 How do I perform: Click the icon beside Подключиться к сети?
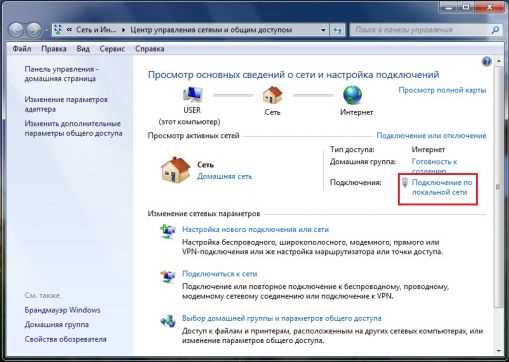pyautogui.click(x=168, y=276)
